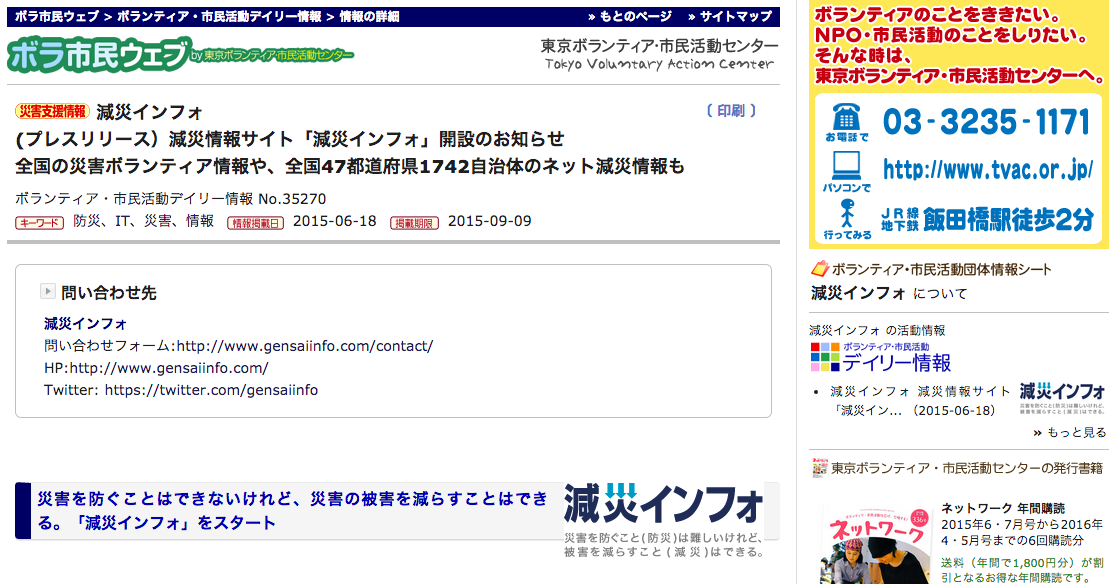Click 減災インフォ について sidebar heading

[888, 293]
